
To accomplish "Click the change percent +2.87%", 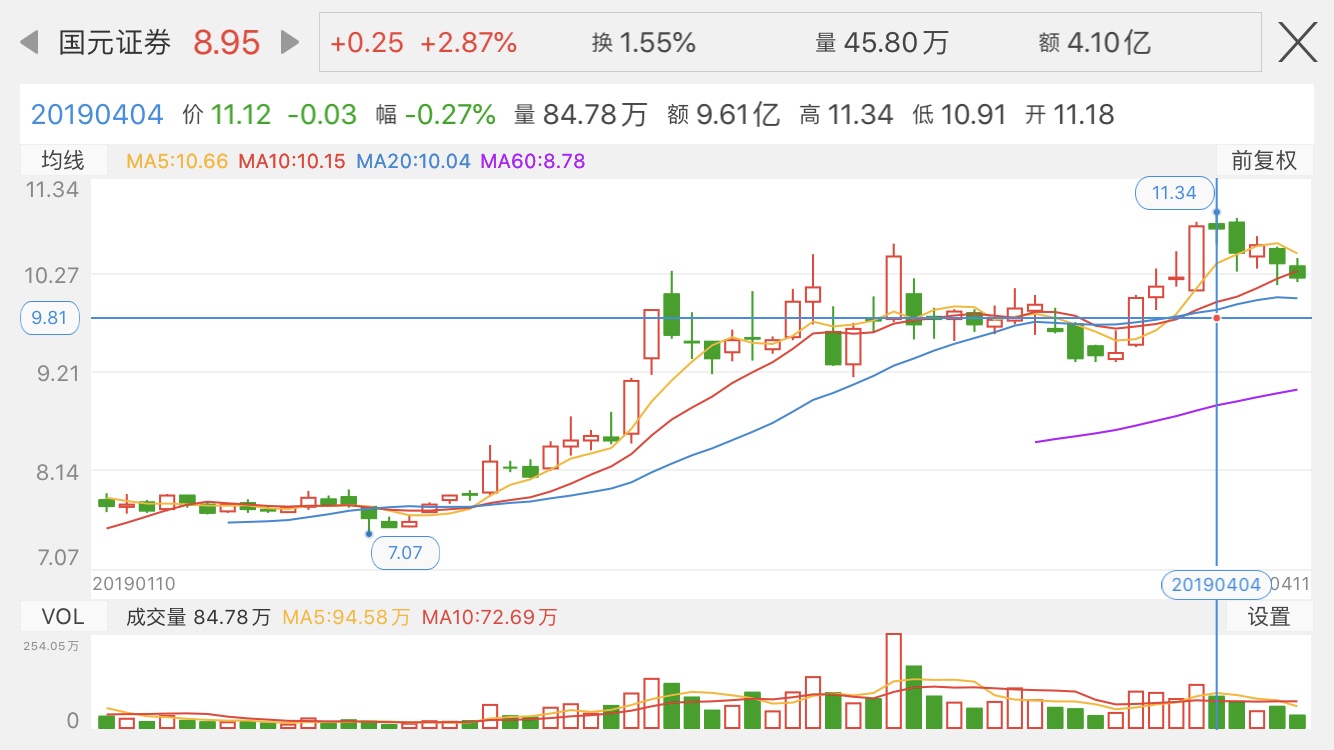I will tap(468, 42).
